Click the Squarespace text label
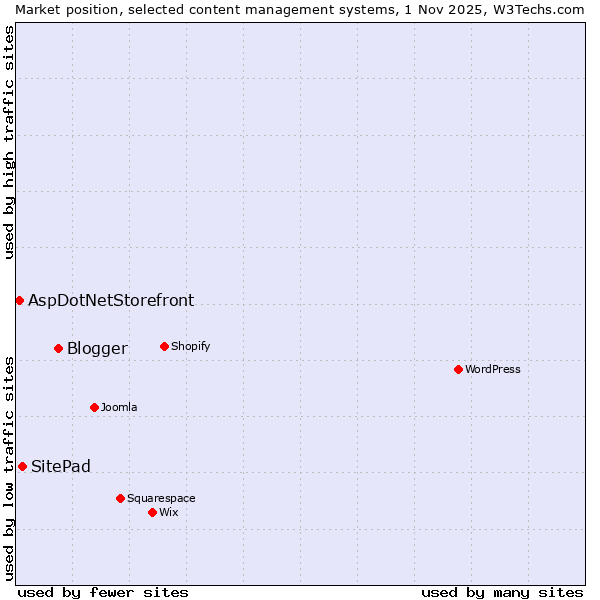The height and width of the screenshot is (600, 600). (161, 498)
